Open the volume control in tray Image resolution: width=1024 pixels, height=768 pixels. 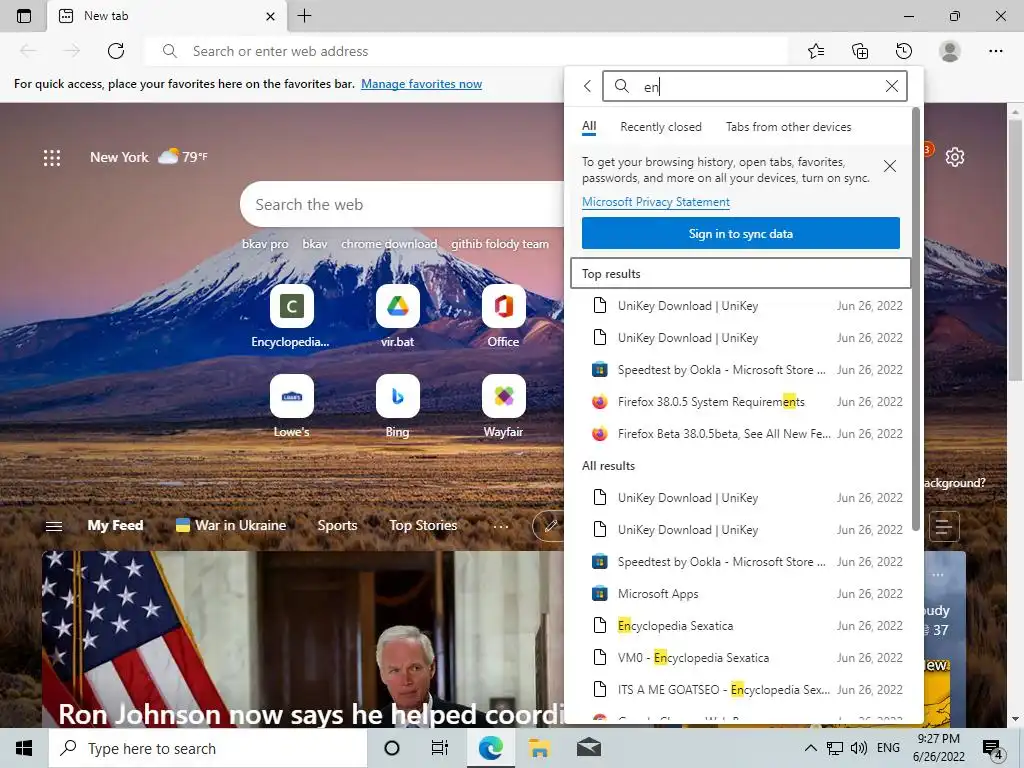pyautogui.click(x=859, y=748)
